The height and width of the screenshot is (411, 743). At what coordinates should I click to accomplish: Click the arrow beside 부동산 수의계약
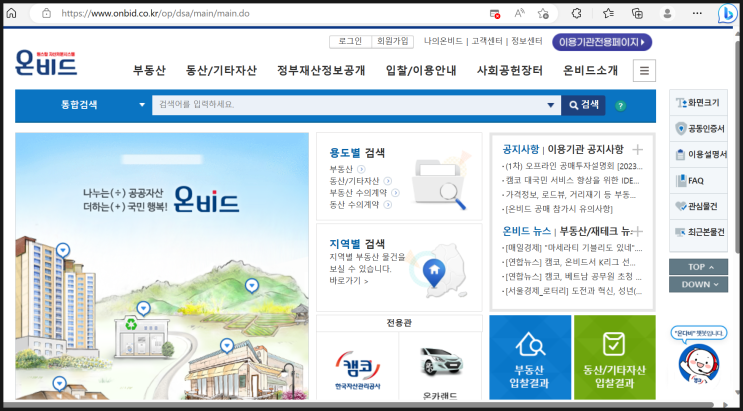[395, 192]
